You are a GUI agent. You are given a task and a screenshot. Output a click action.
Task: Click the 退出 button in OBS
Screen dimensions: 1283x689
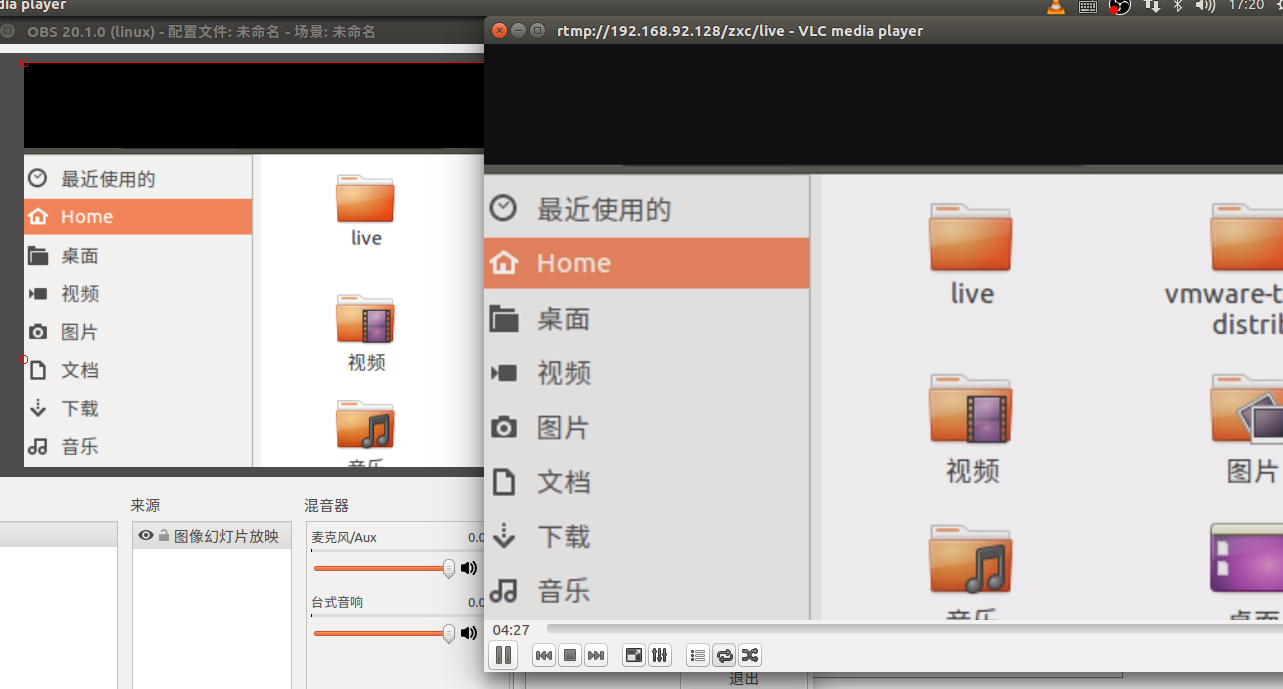pyautogui.click(x=744, y=680)
